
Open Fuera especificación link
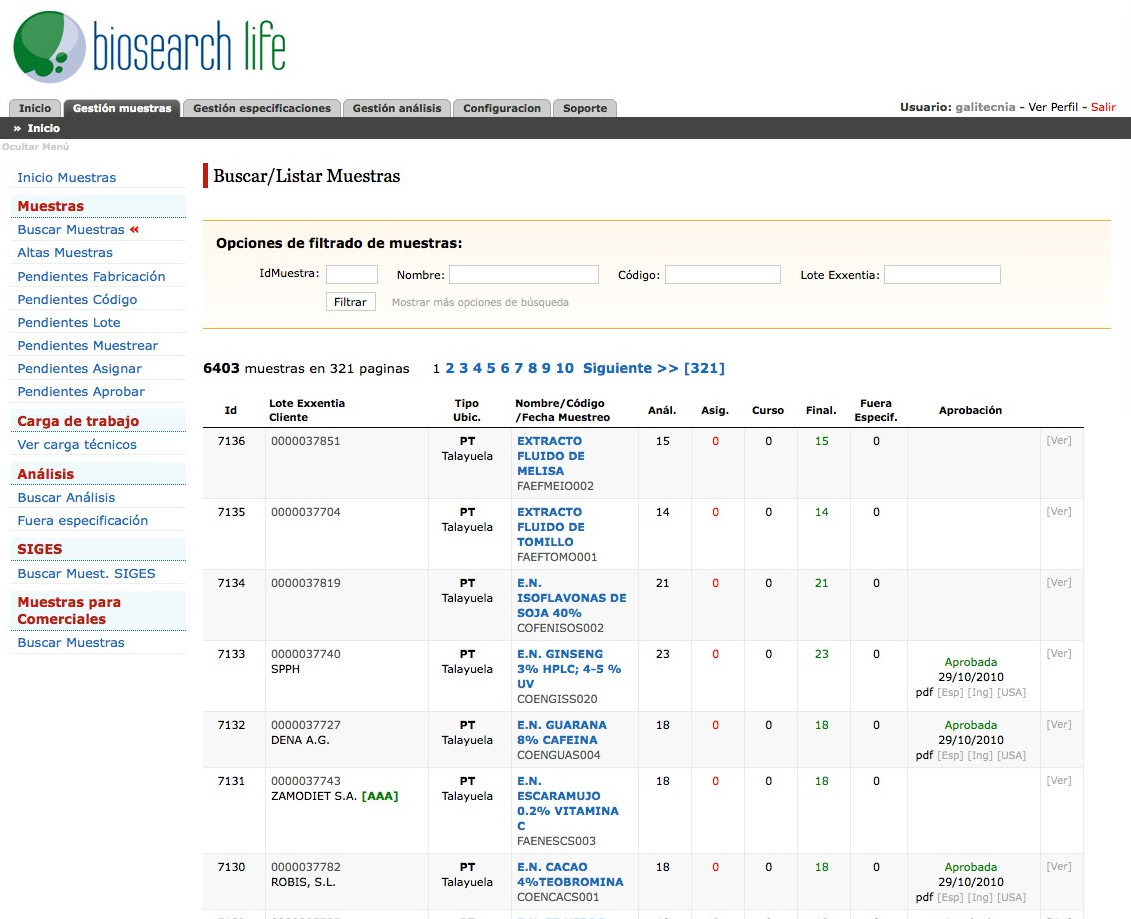pyautogui.click(x=82, y=520)
